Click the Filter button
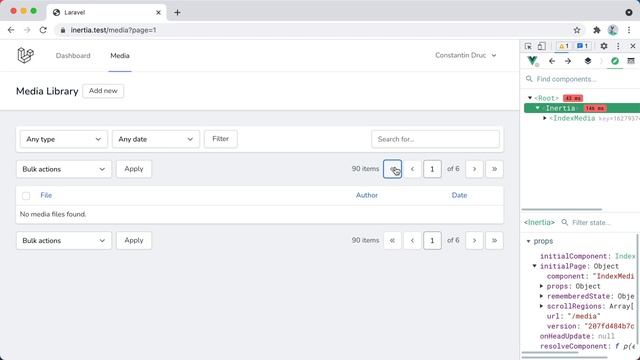 [x=220, y=139]
